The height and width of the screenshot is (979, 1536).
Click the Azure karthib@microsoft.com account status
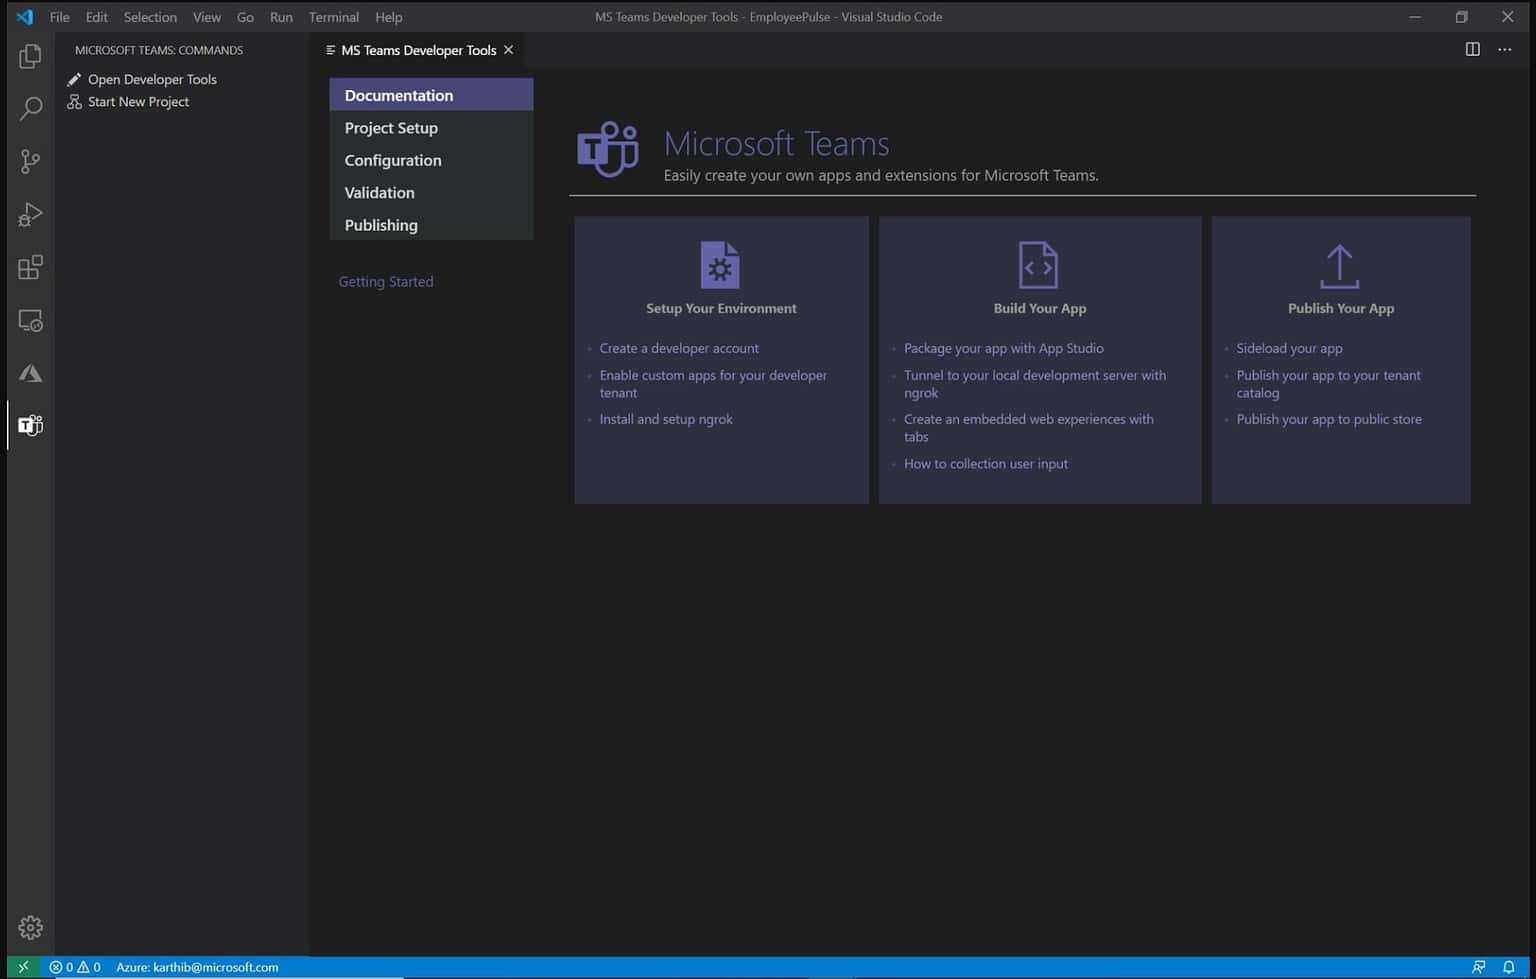(x=197, y=967)
